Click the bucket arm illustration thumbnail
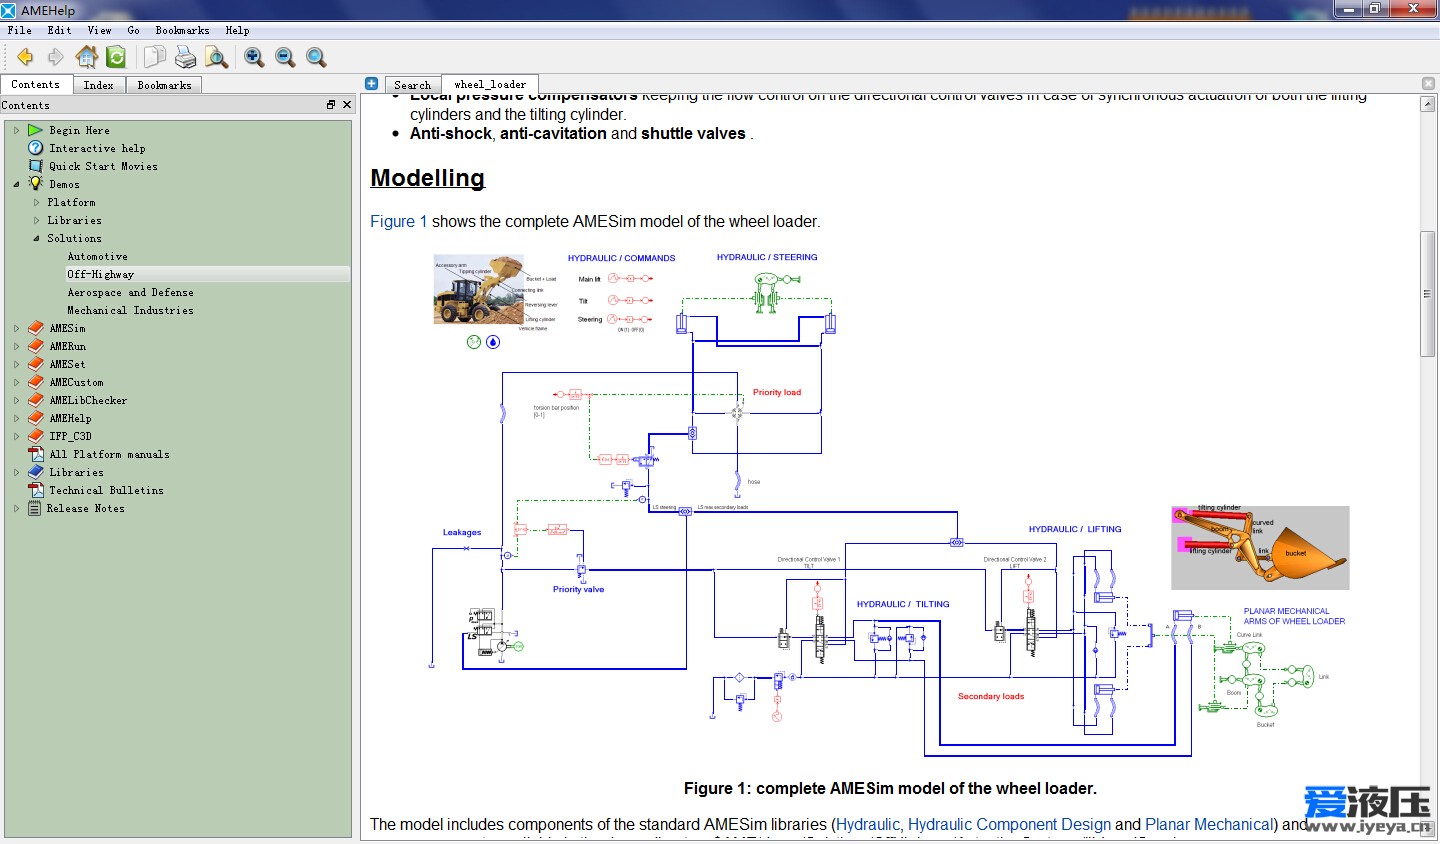The height and width of the screenshot is (844, 1440). (1260, 547)
